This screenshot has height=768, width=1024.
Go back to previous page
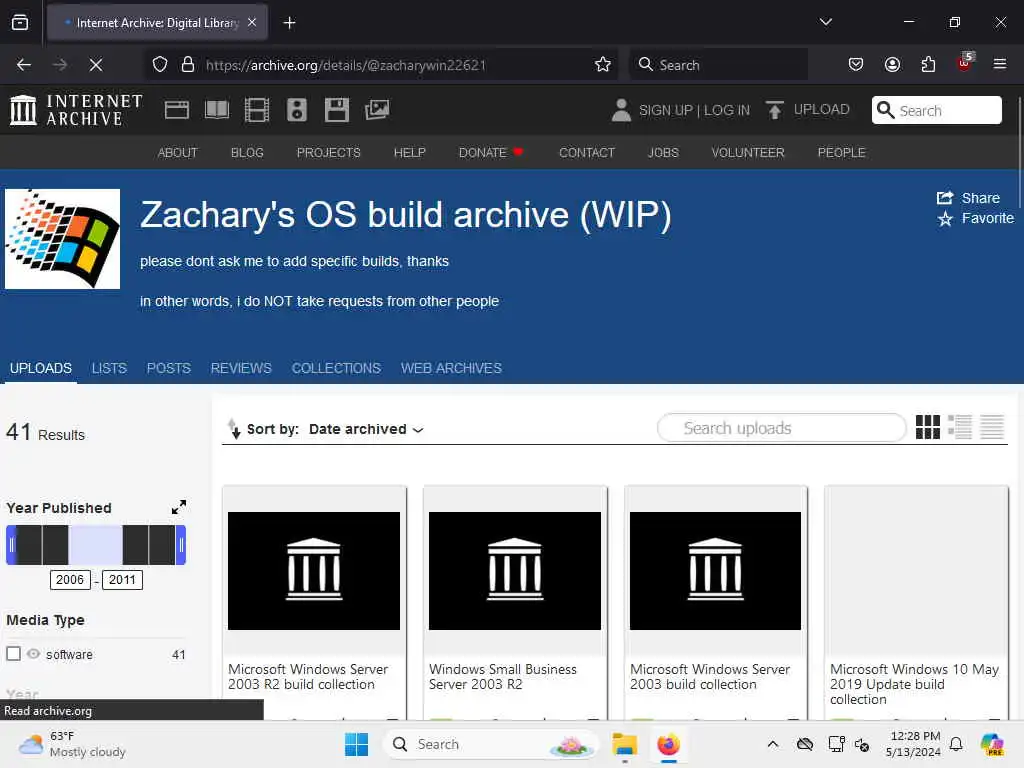24,65
